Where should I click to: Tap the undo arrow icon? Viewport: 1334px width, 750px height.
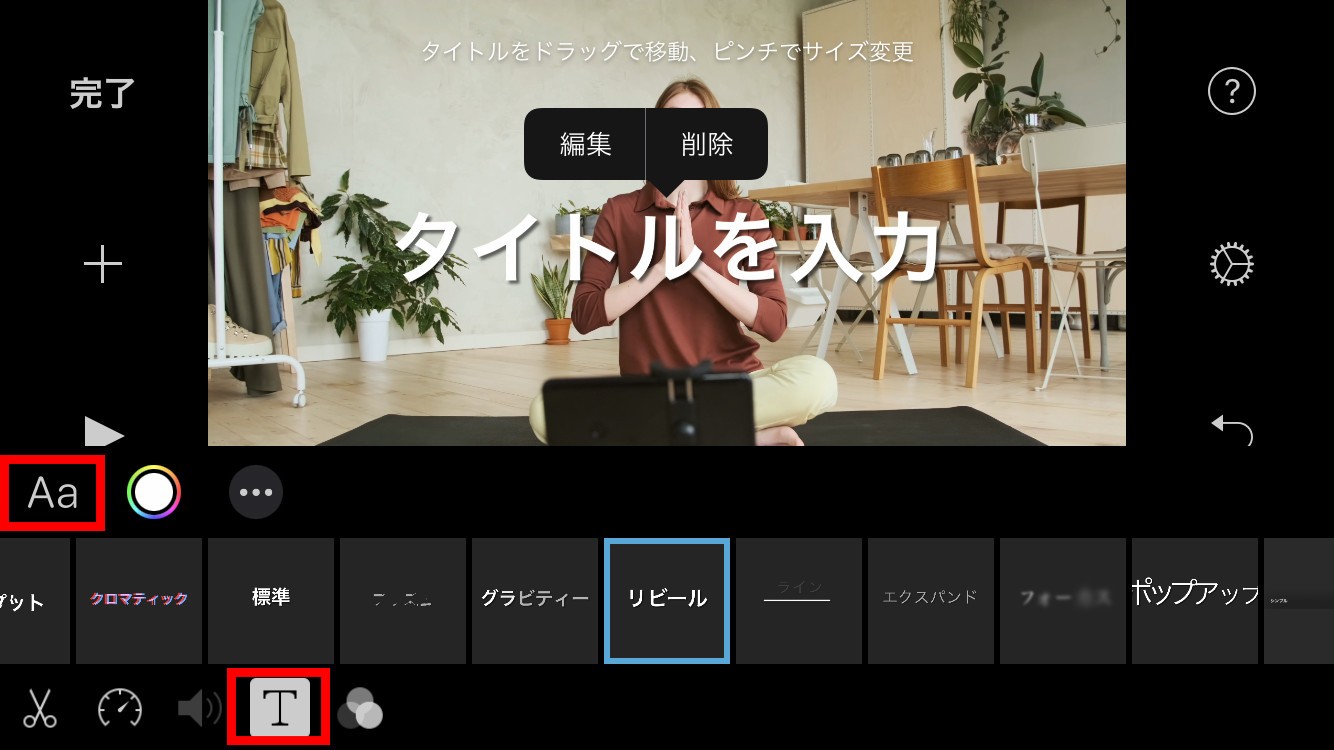point(1232,430)
